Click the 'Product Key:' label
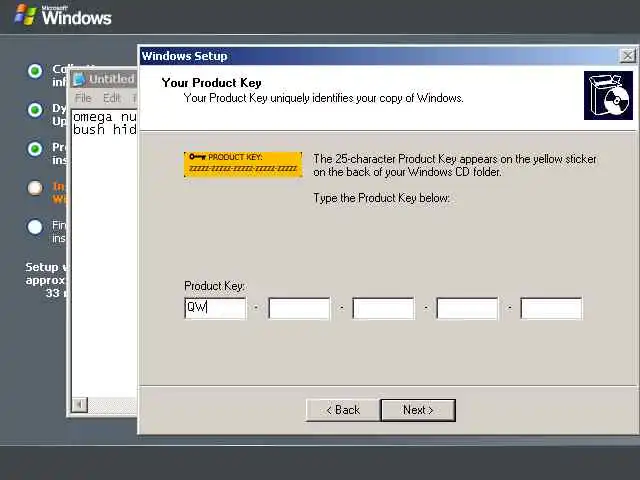 click(215, 286)
